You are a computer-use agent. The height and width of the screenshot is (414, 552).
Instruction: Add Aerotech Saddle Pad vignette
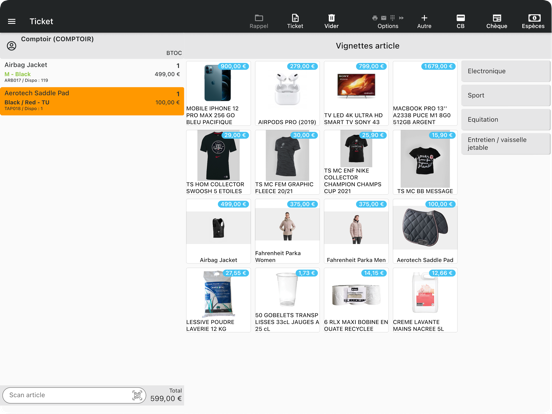click(425, 231)
